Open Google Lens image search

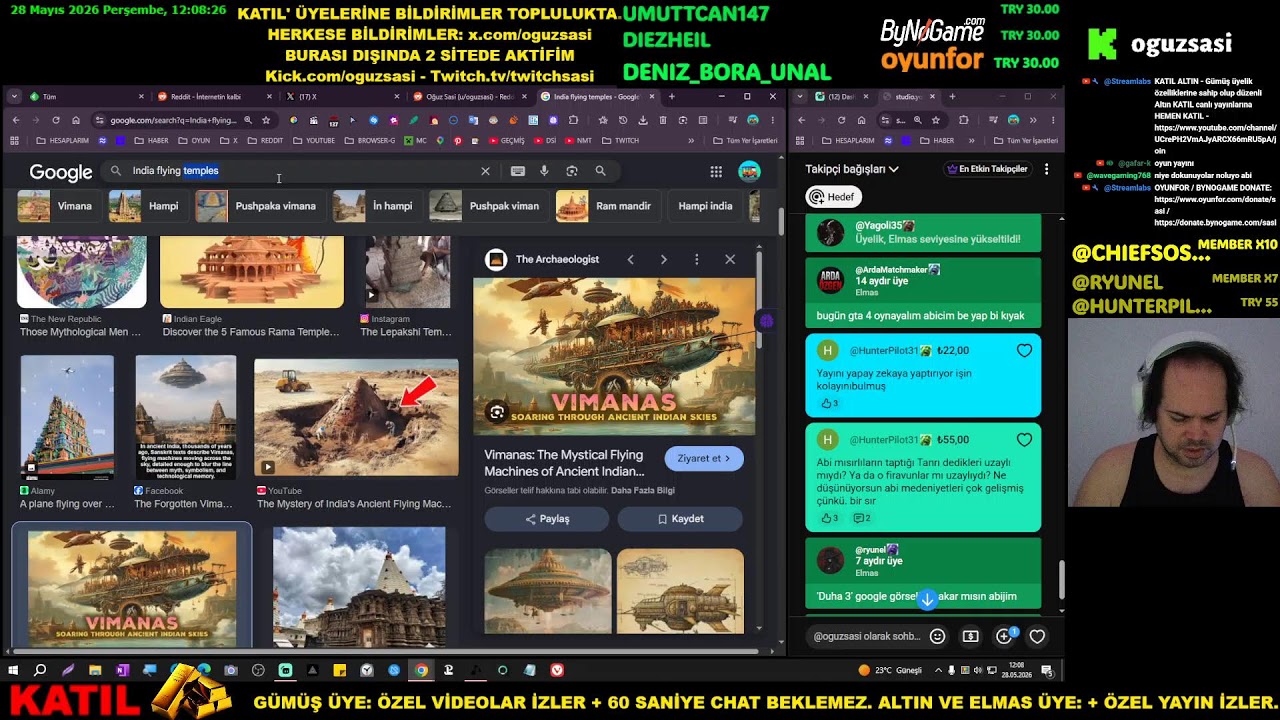coord(572,171)
